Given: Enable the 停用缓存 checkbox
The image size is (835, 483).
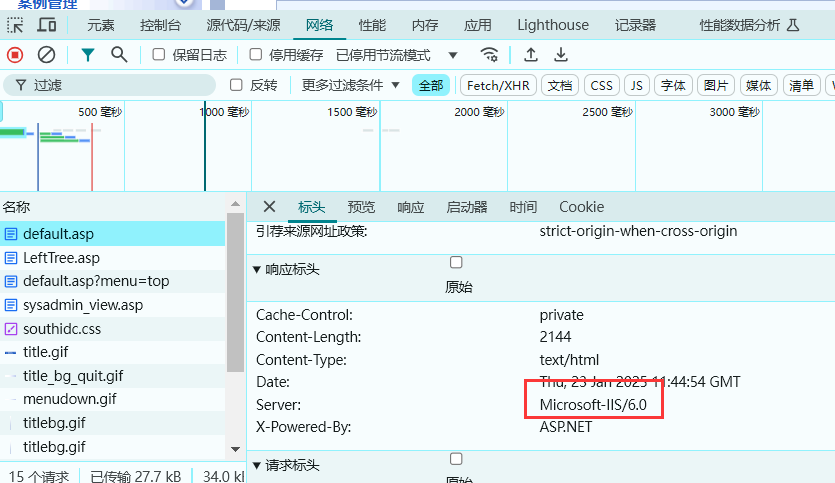Looking at the screenshot, I should pyautogui.click(x=256, y=55).
